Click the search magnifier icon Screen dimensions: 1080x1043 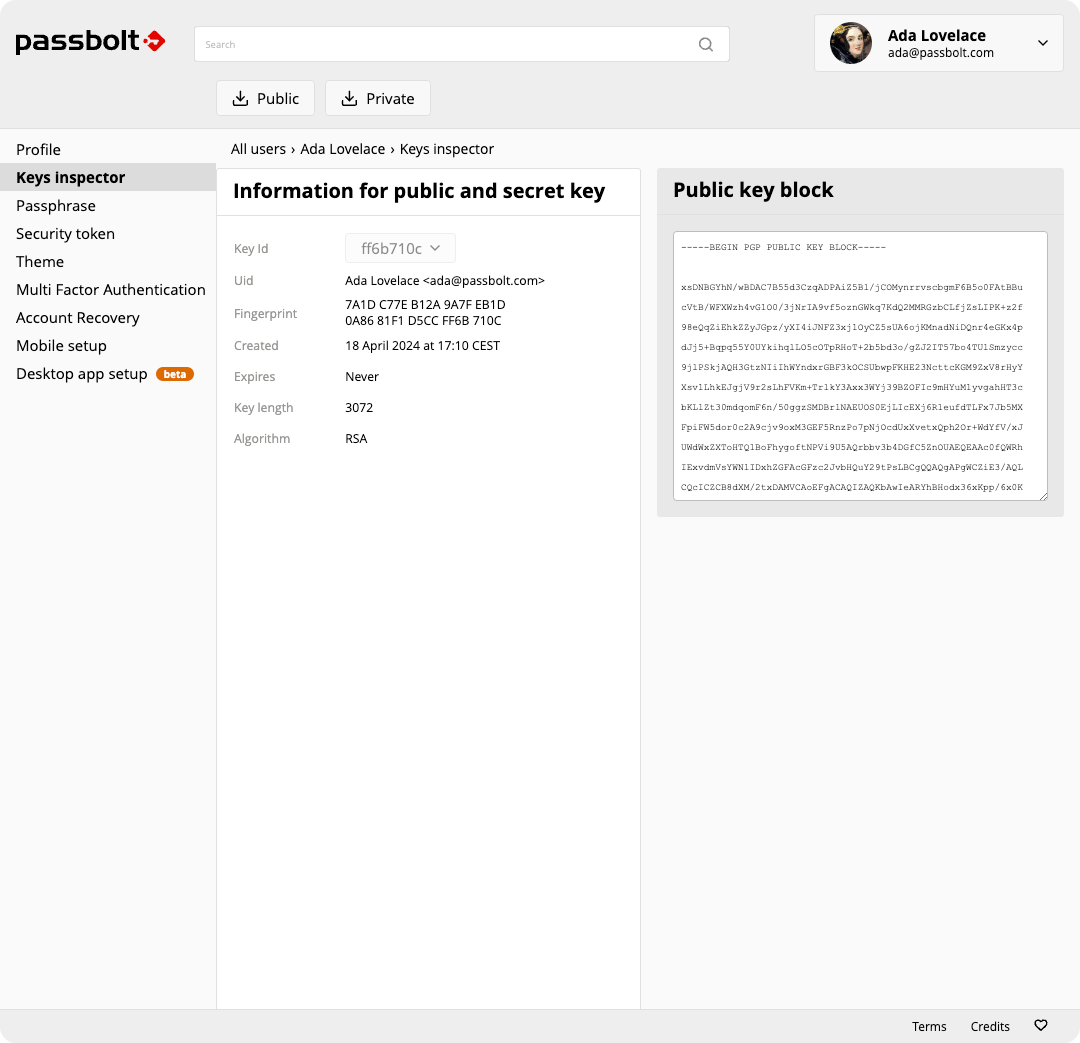point(706,44)
